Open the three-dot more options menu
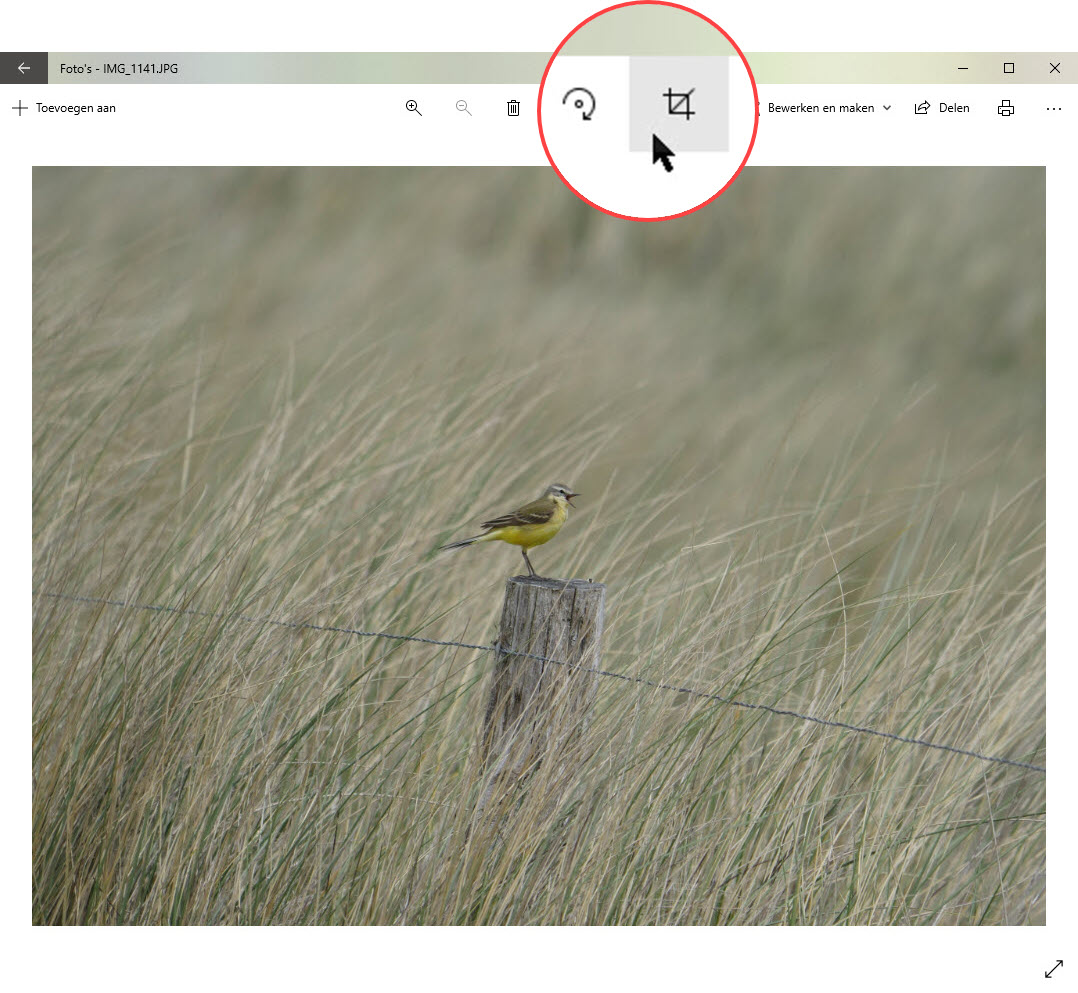 pyautogui.click(x=1053, y=109)
